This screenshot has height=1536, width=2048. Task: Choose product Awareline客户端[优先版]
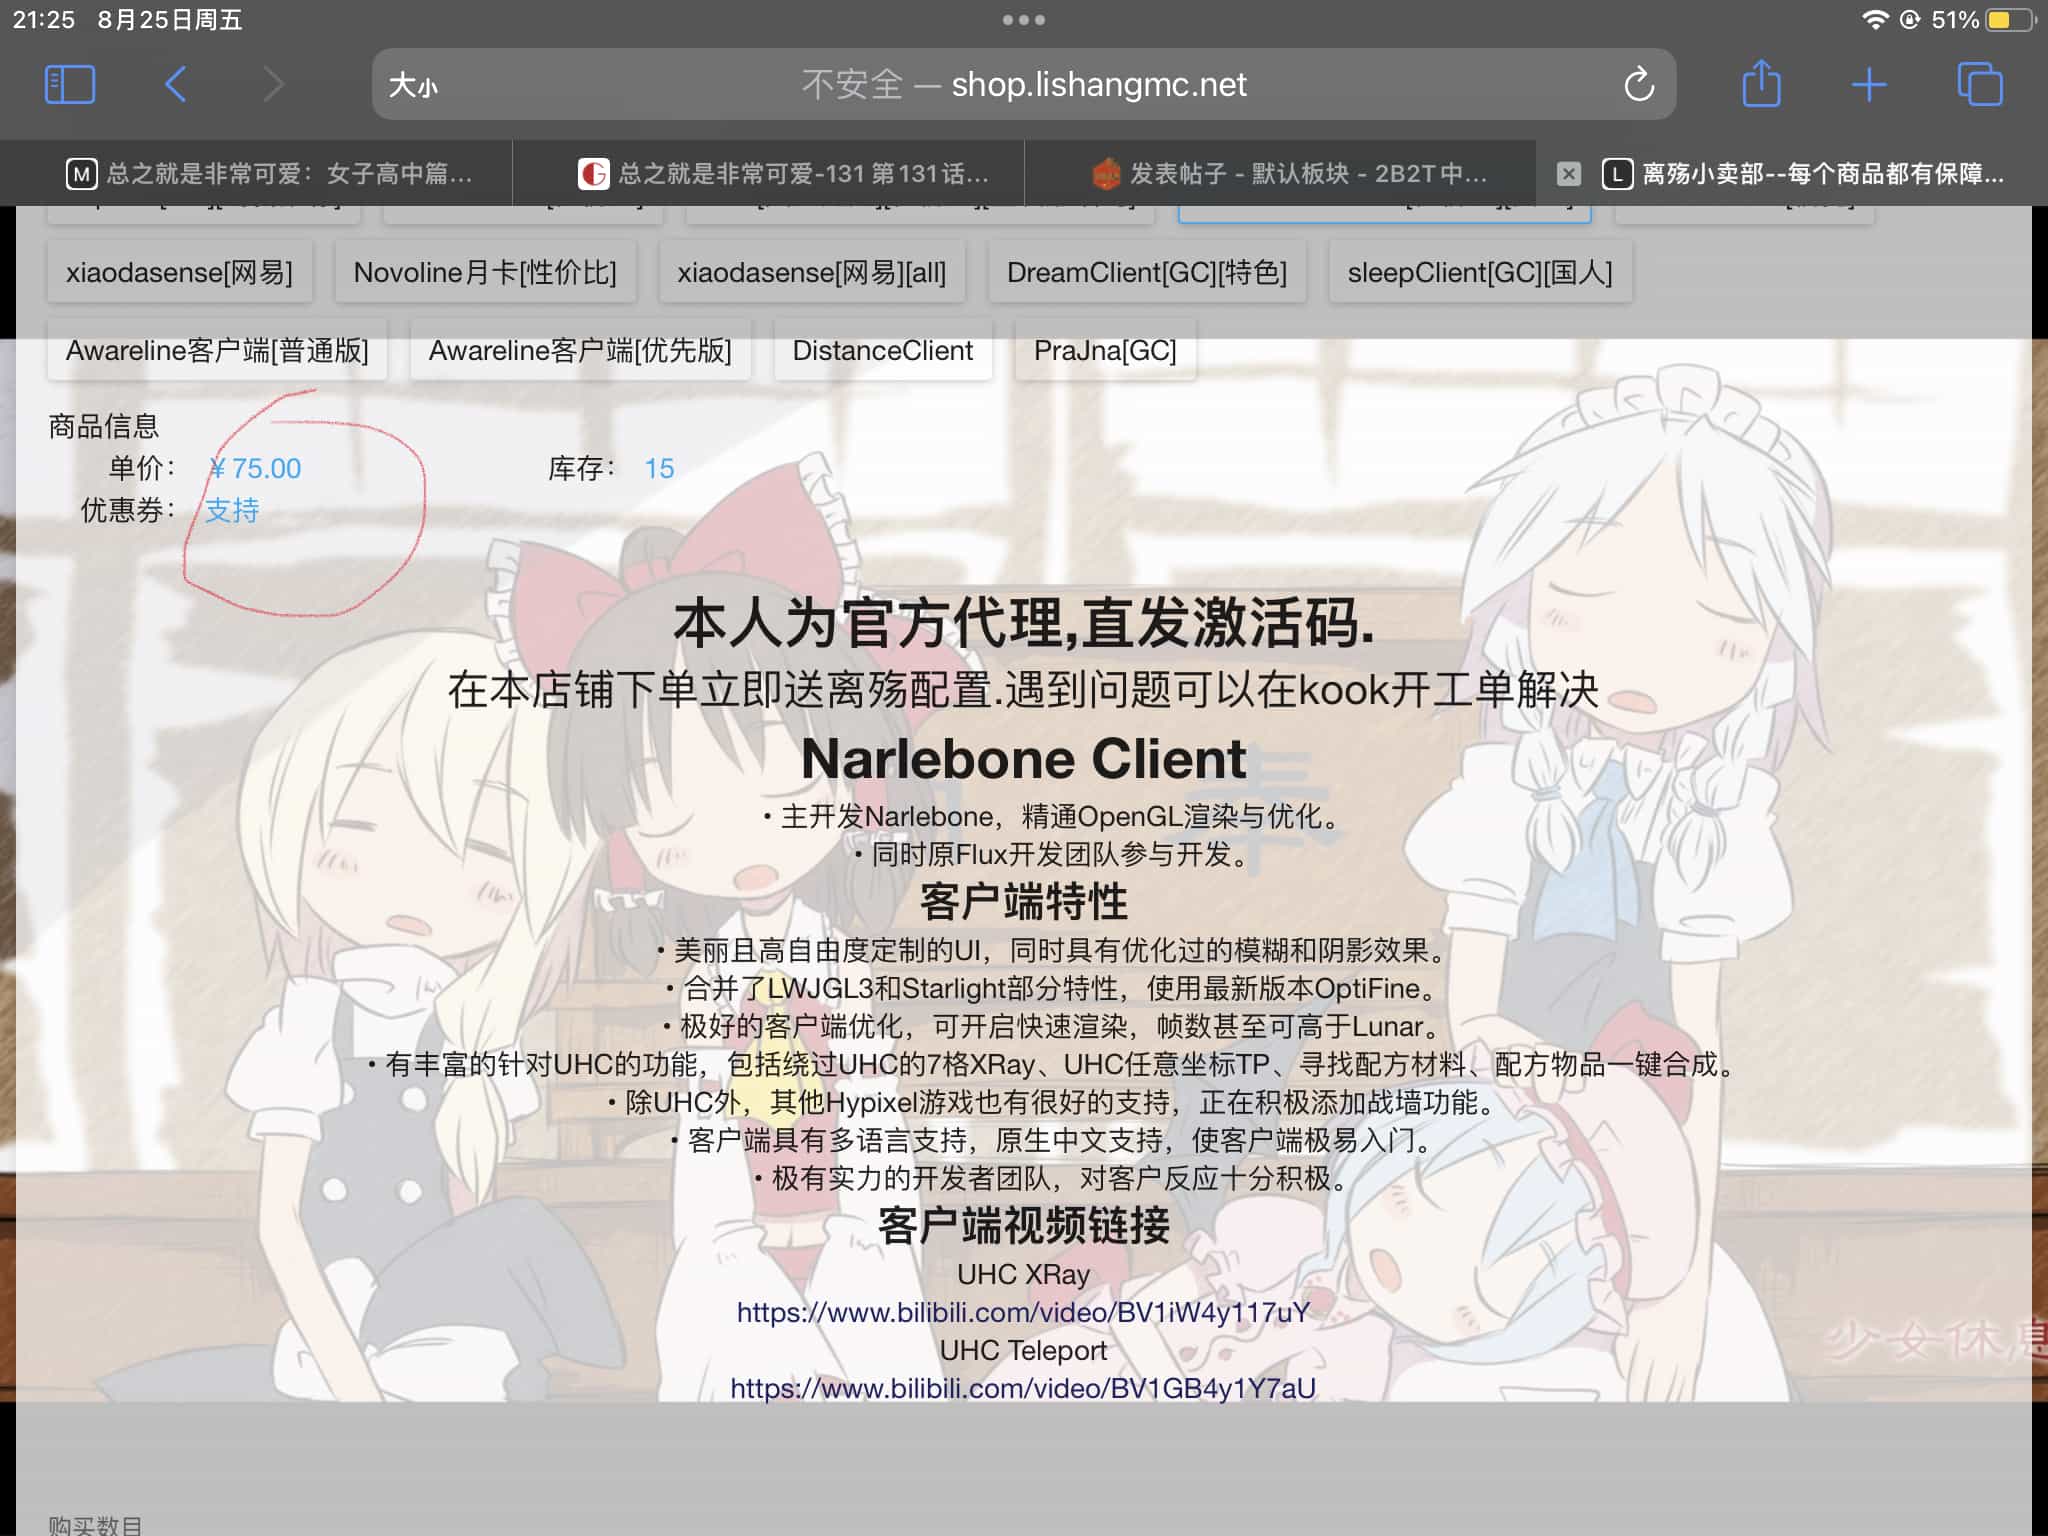[580, 350]
